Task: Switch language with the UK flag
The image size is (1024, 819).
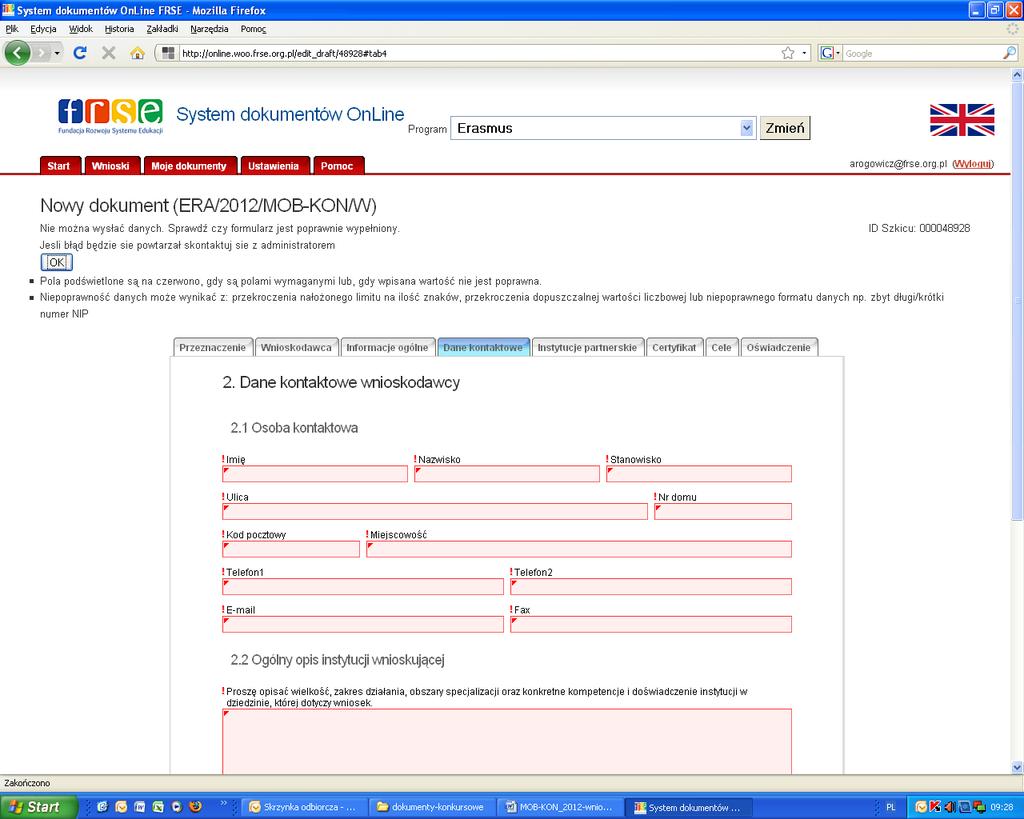Action: click(x=962, y=120)
